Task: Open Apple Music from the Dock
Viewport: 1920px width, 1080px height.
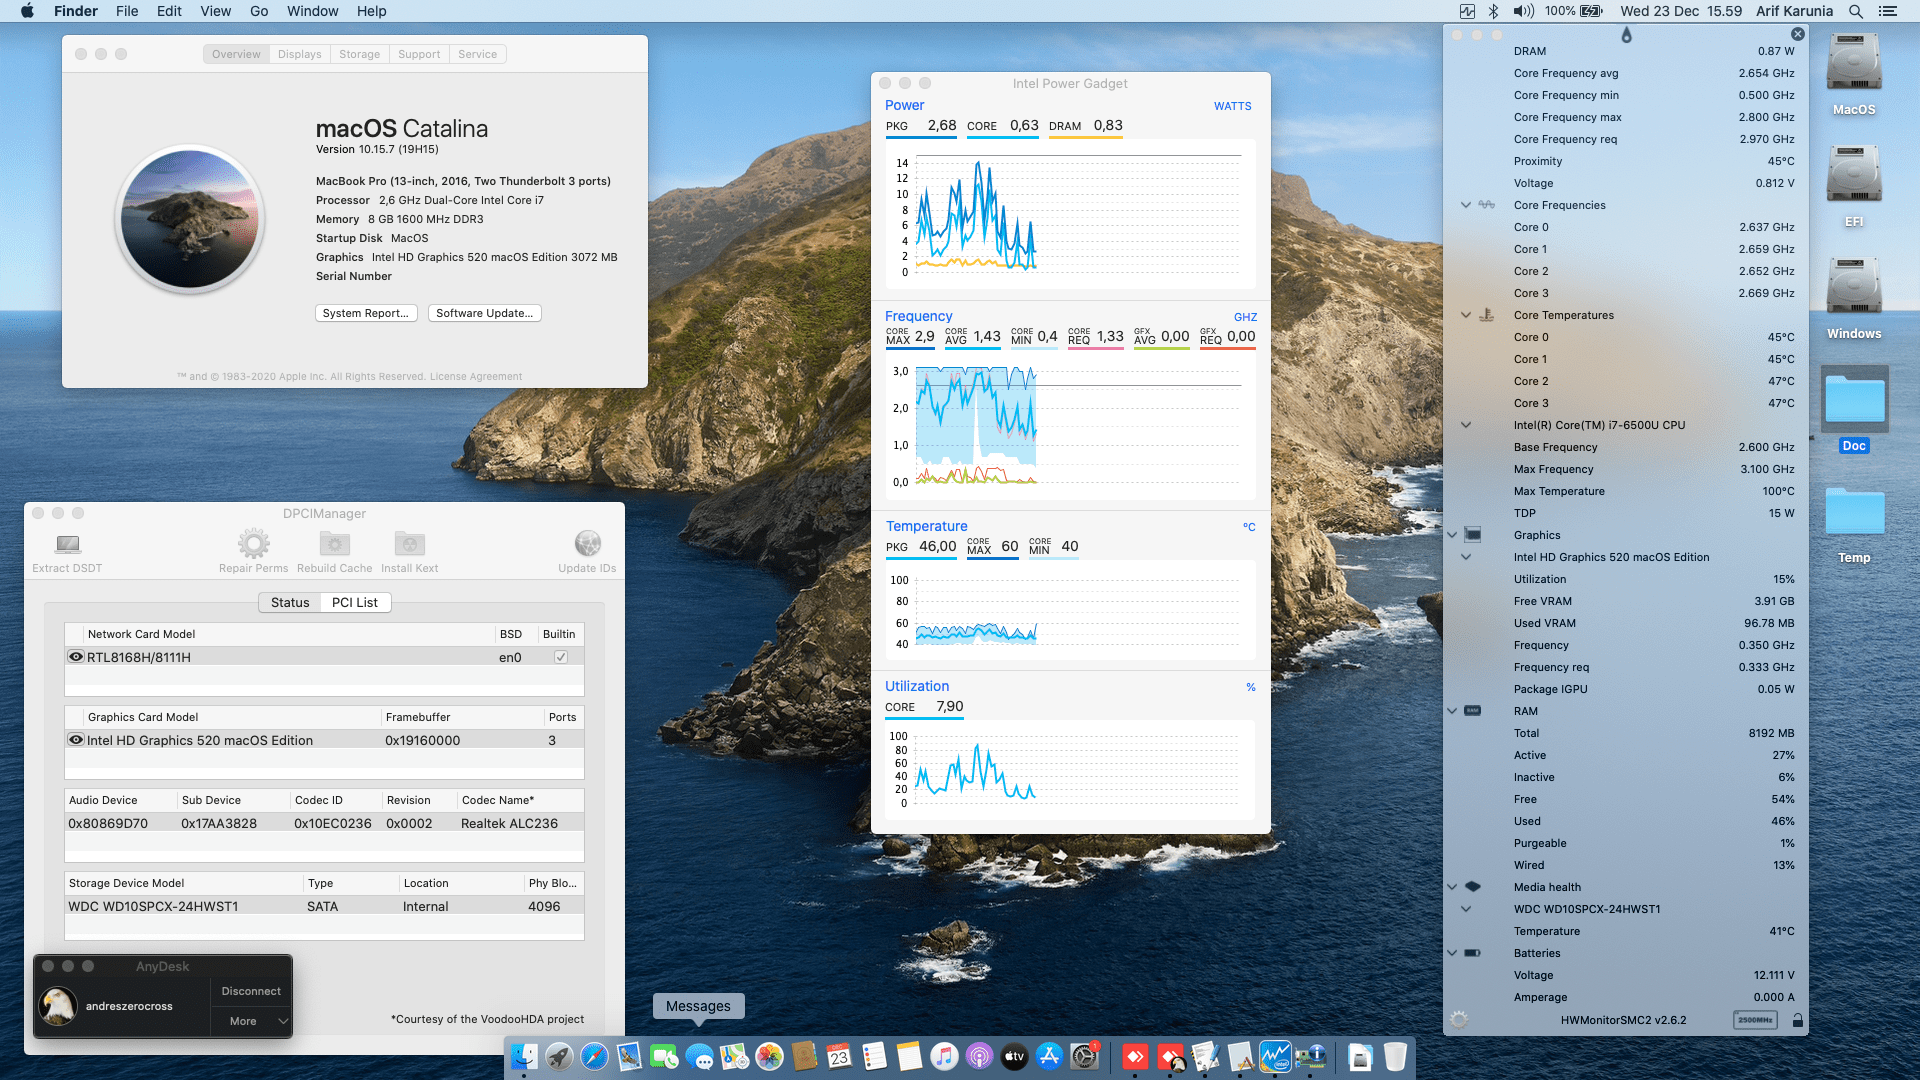Action: 943,1056
